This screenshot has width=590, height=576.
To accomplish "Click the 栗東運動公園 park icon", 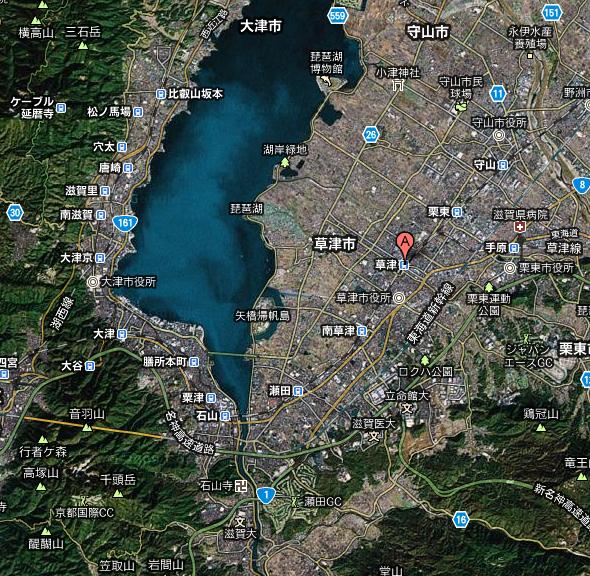I will pyautogui.click(x=488, y=288).
